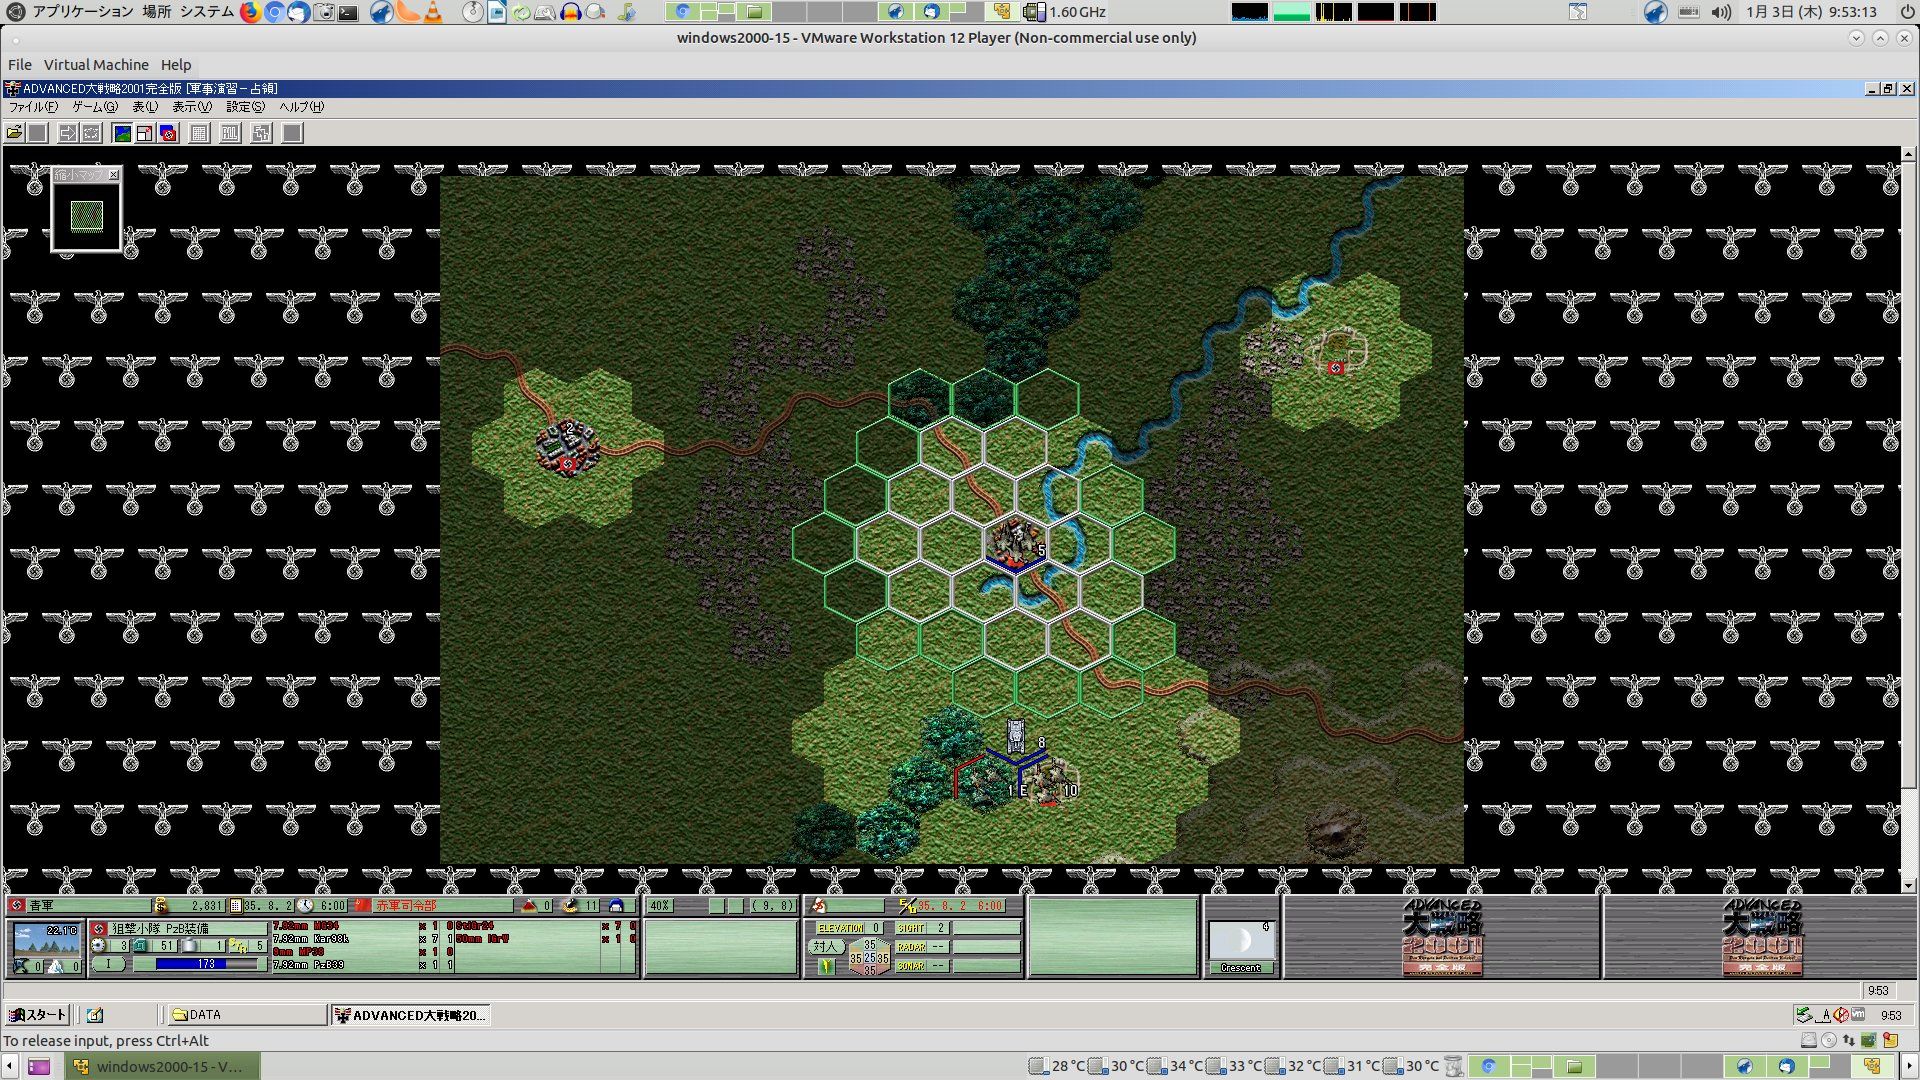1920x1080 pixels.
Task: Click the column chart list toolbar icon
Action: point(230,133)
